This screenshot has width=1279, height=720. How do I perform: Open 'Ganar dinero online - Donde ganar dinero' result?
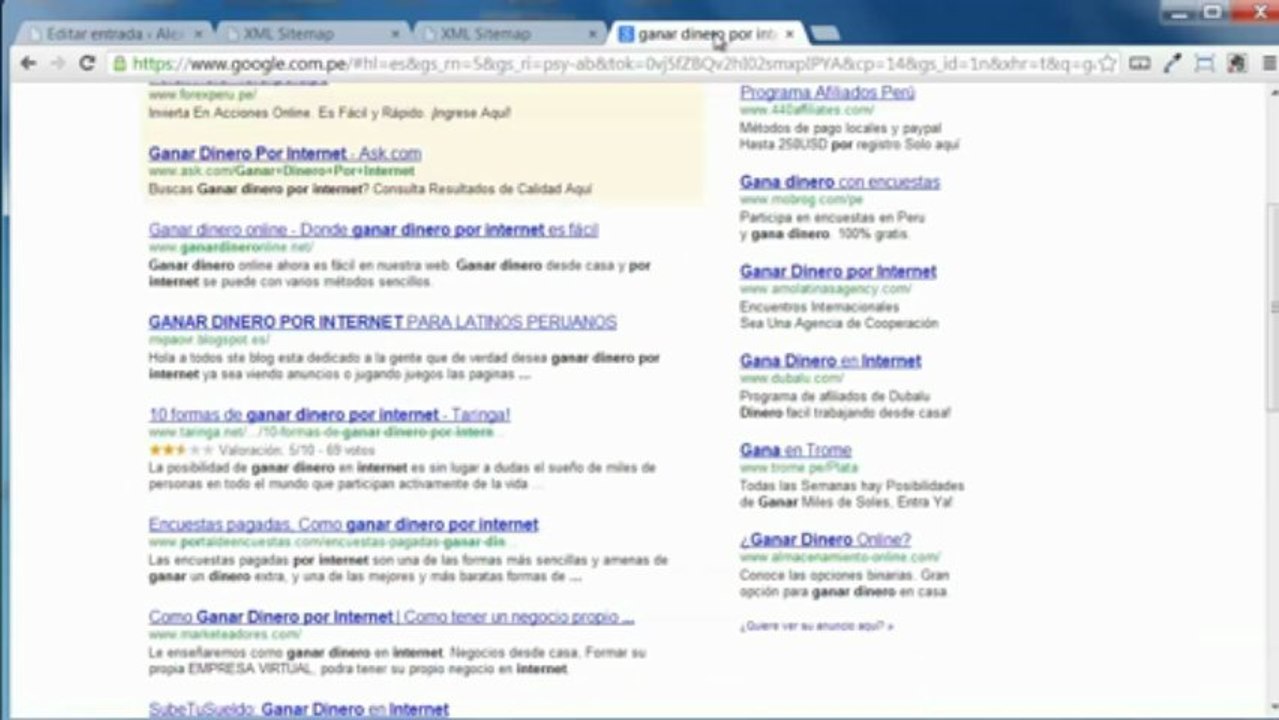tap(373, 229)
